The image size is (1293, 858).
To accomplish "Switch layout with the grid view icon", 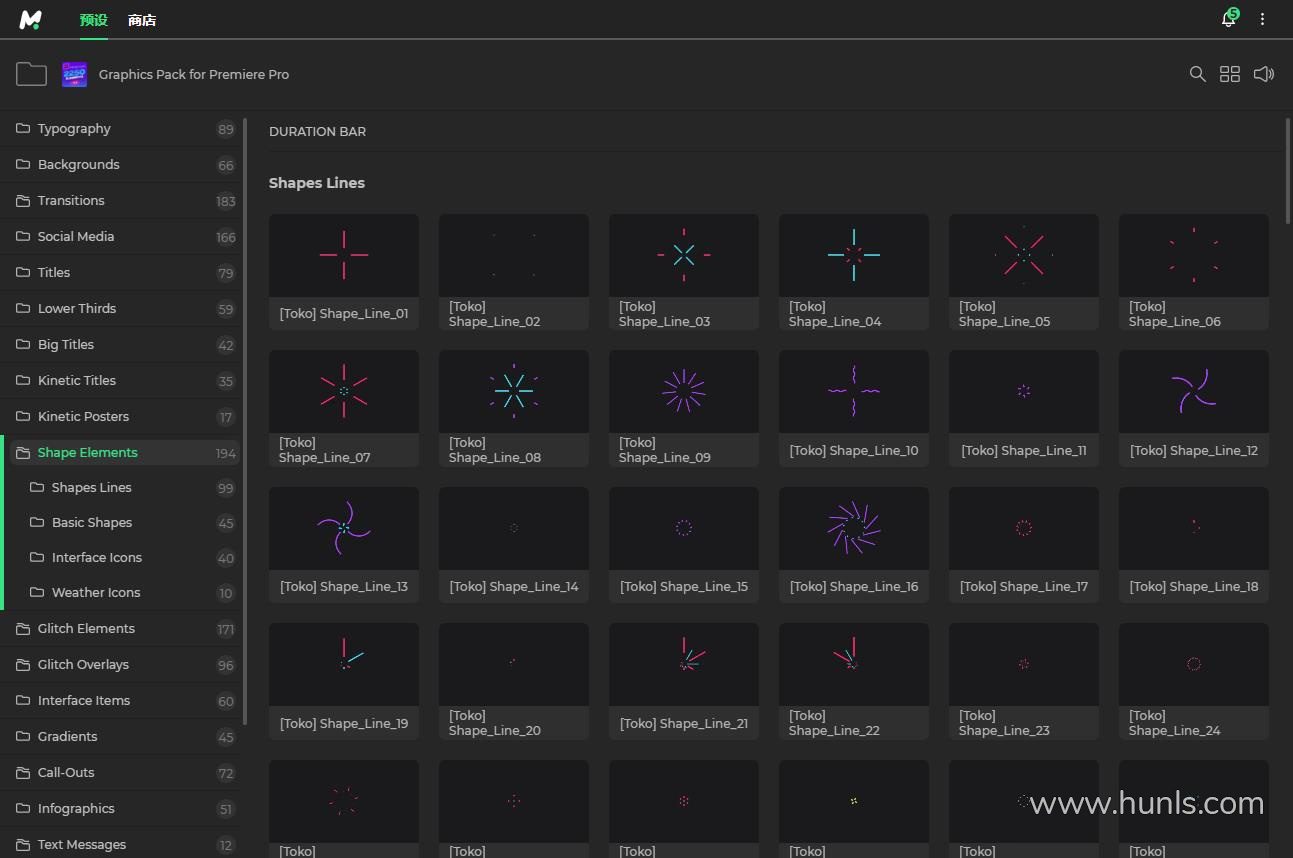I will 1230,74.
